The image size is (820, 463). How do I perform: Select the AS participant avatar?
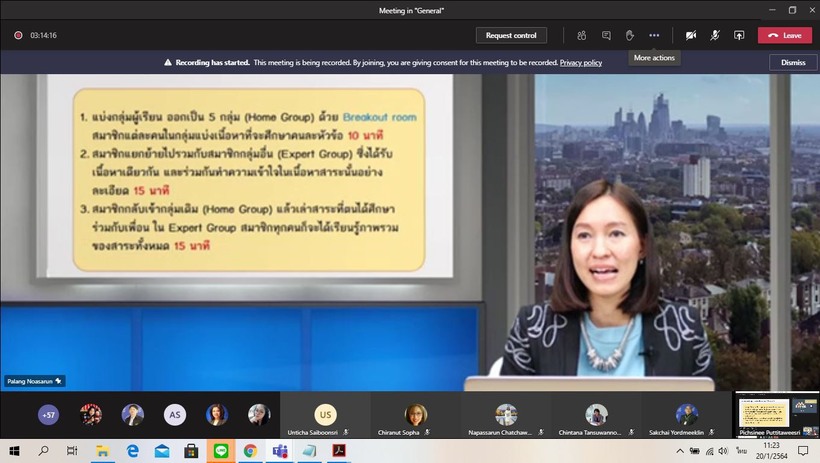[175, 414]
